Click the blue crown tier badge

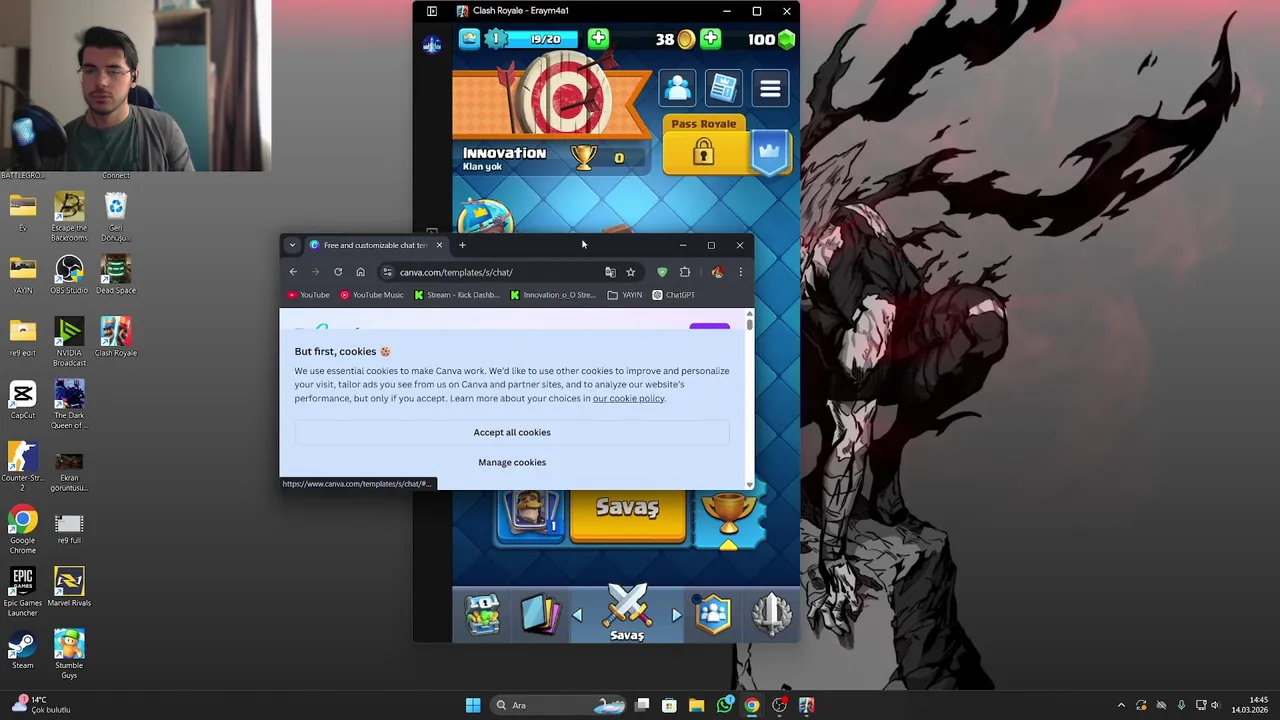tap(770, 152)
